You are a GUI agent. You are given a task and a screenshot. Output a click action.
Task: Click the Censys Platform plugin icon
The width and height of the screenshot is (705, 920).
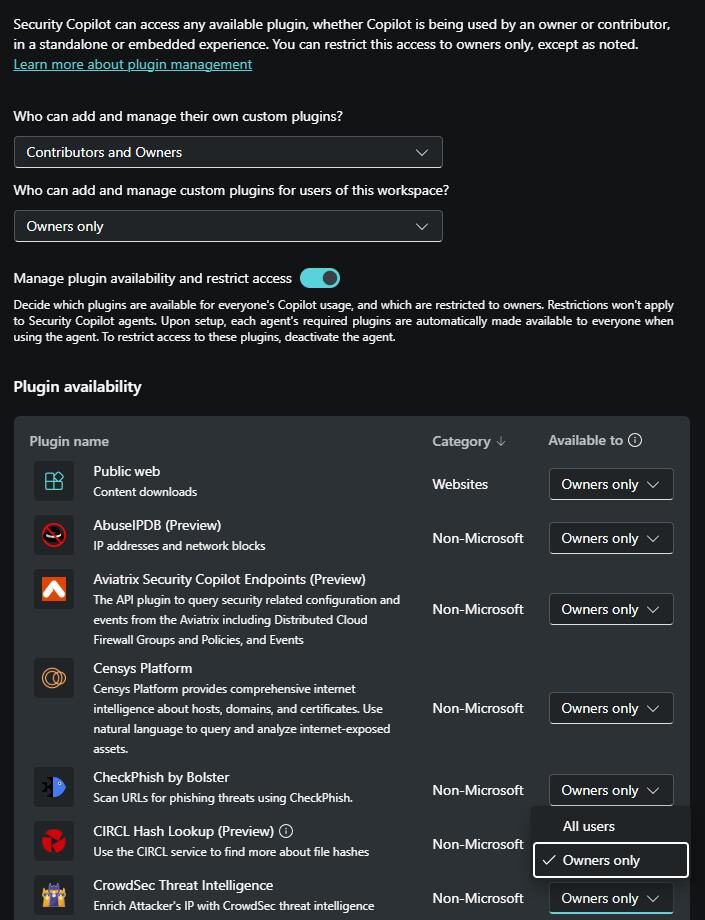click(54, 678)
